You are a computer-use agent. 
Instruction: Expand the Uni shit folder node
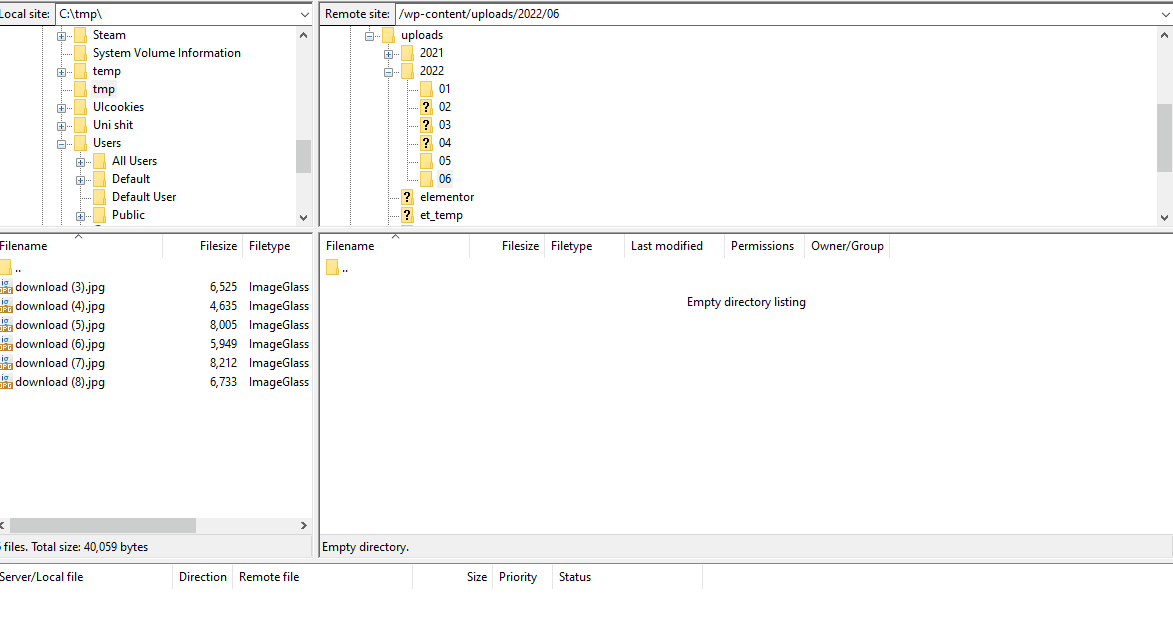tap(62, 126)
